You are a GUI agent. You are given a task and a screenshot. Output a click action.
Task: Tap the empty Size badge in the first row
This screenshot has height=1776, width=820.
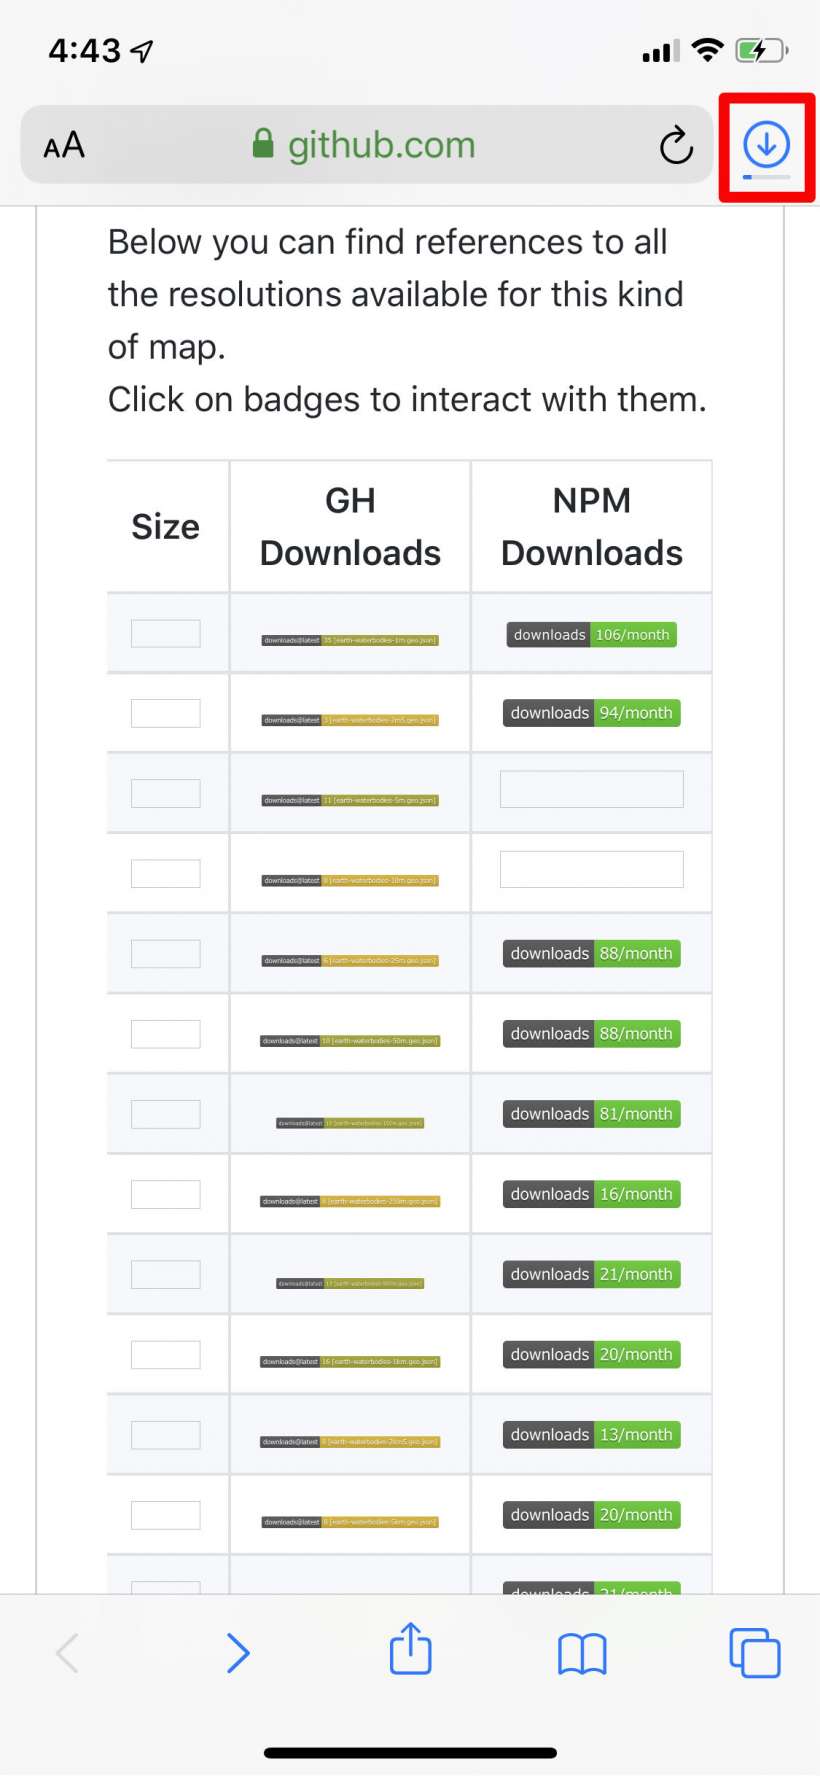tap(166, 633)
